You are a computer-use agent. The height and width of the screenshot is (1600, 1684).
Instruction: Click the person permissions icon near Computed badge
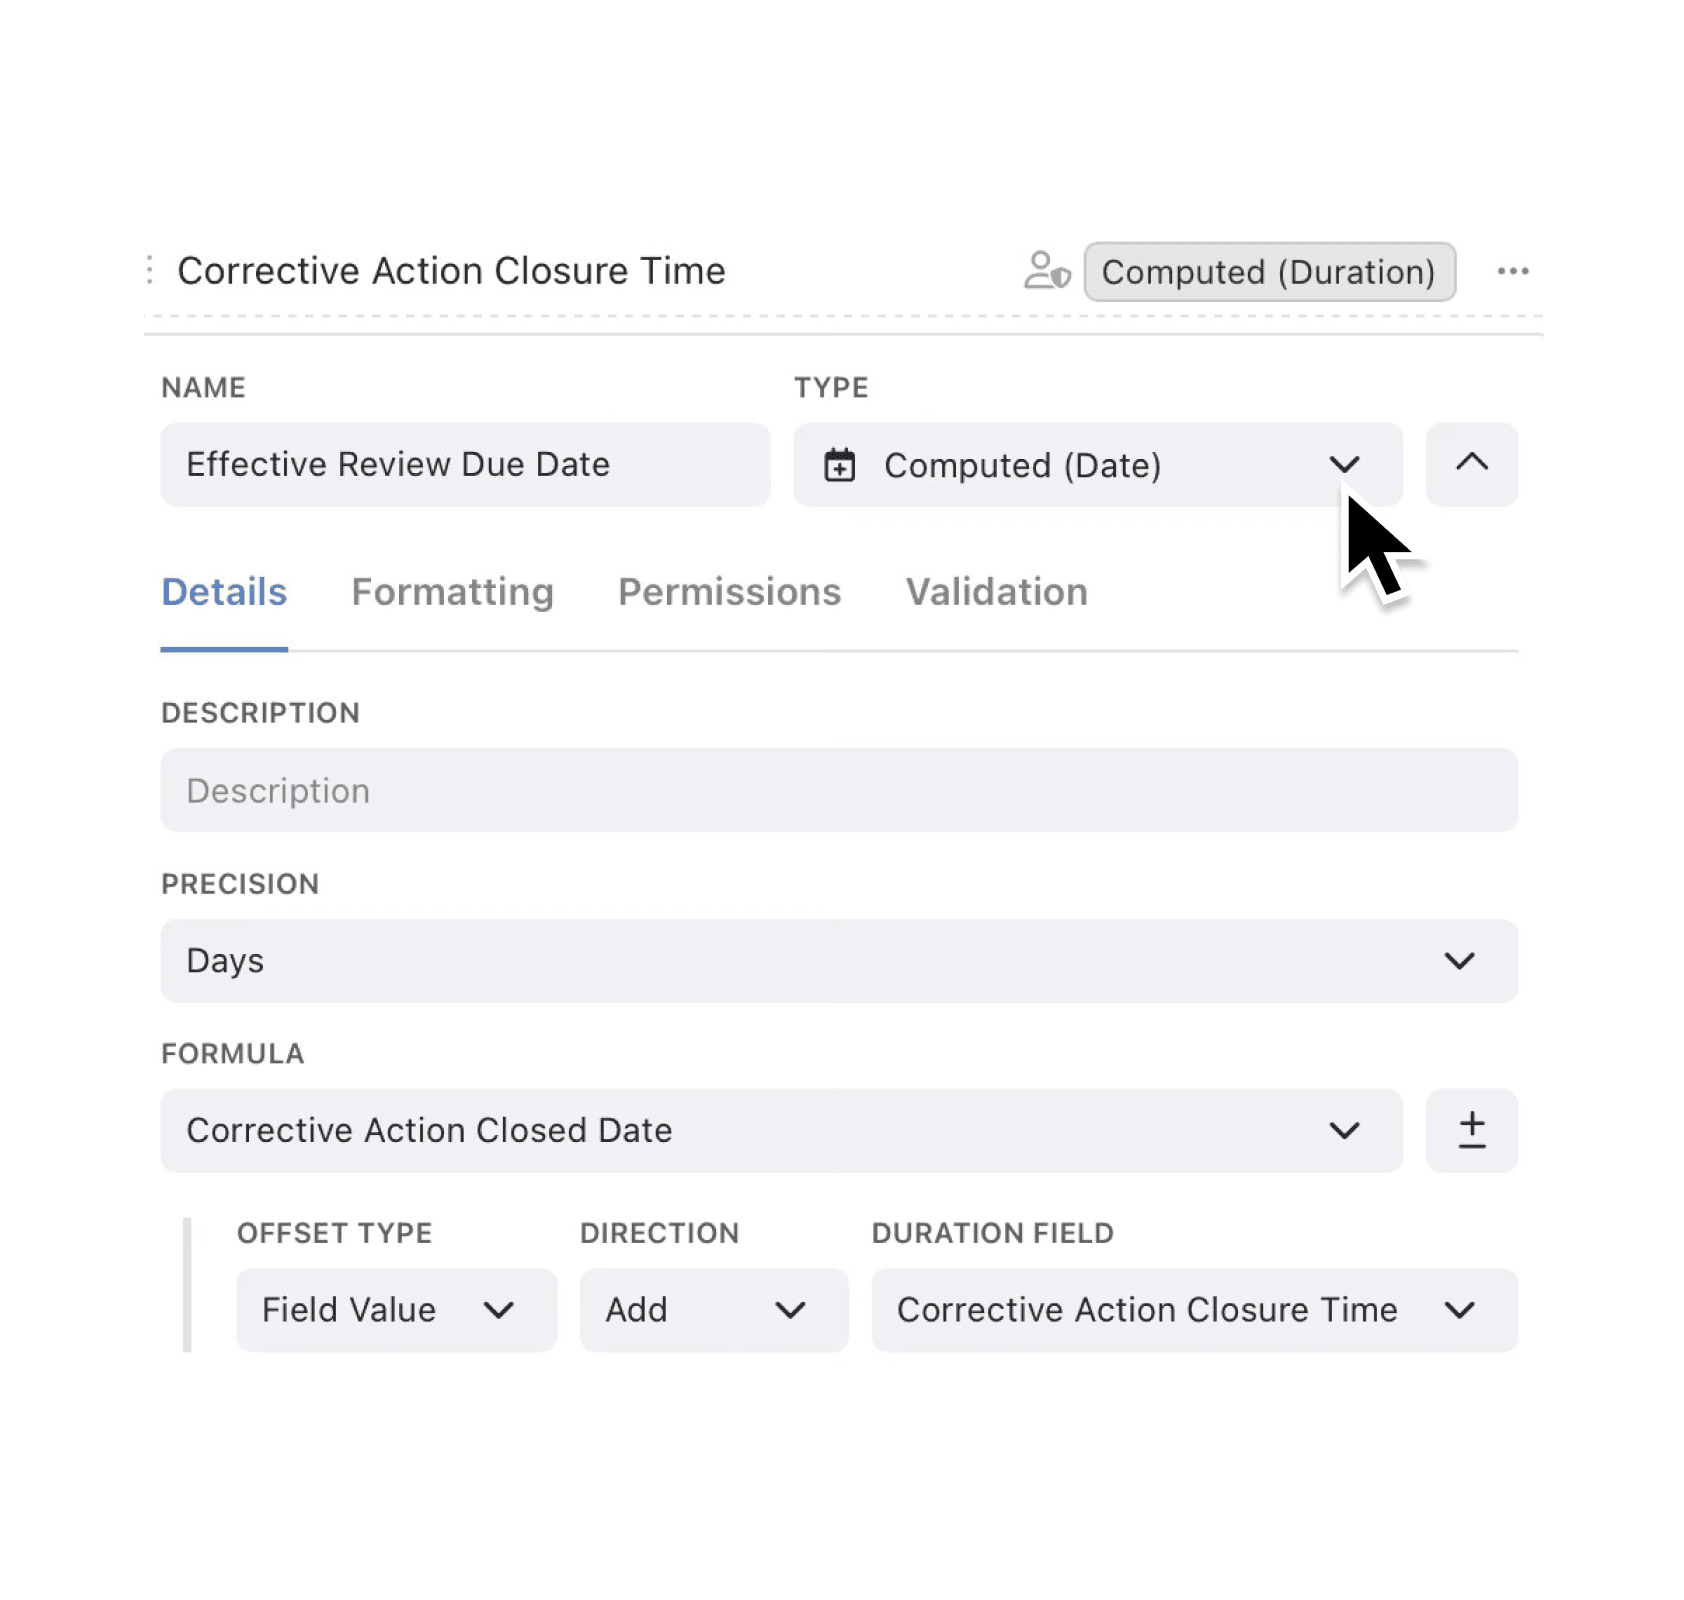click(1046, 271)
